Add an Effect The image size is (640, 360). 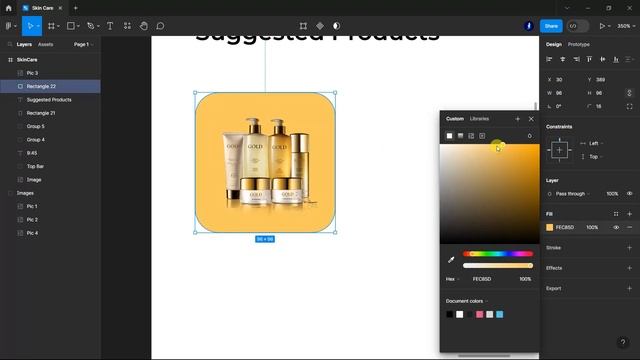pos(629,268)
